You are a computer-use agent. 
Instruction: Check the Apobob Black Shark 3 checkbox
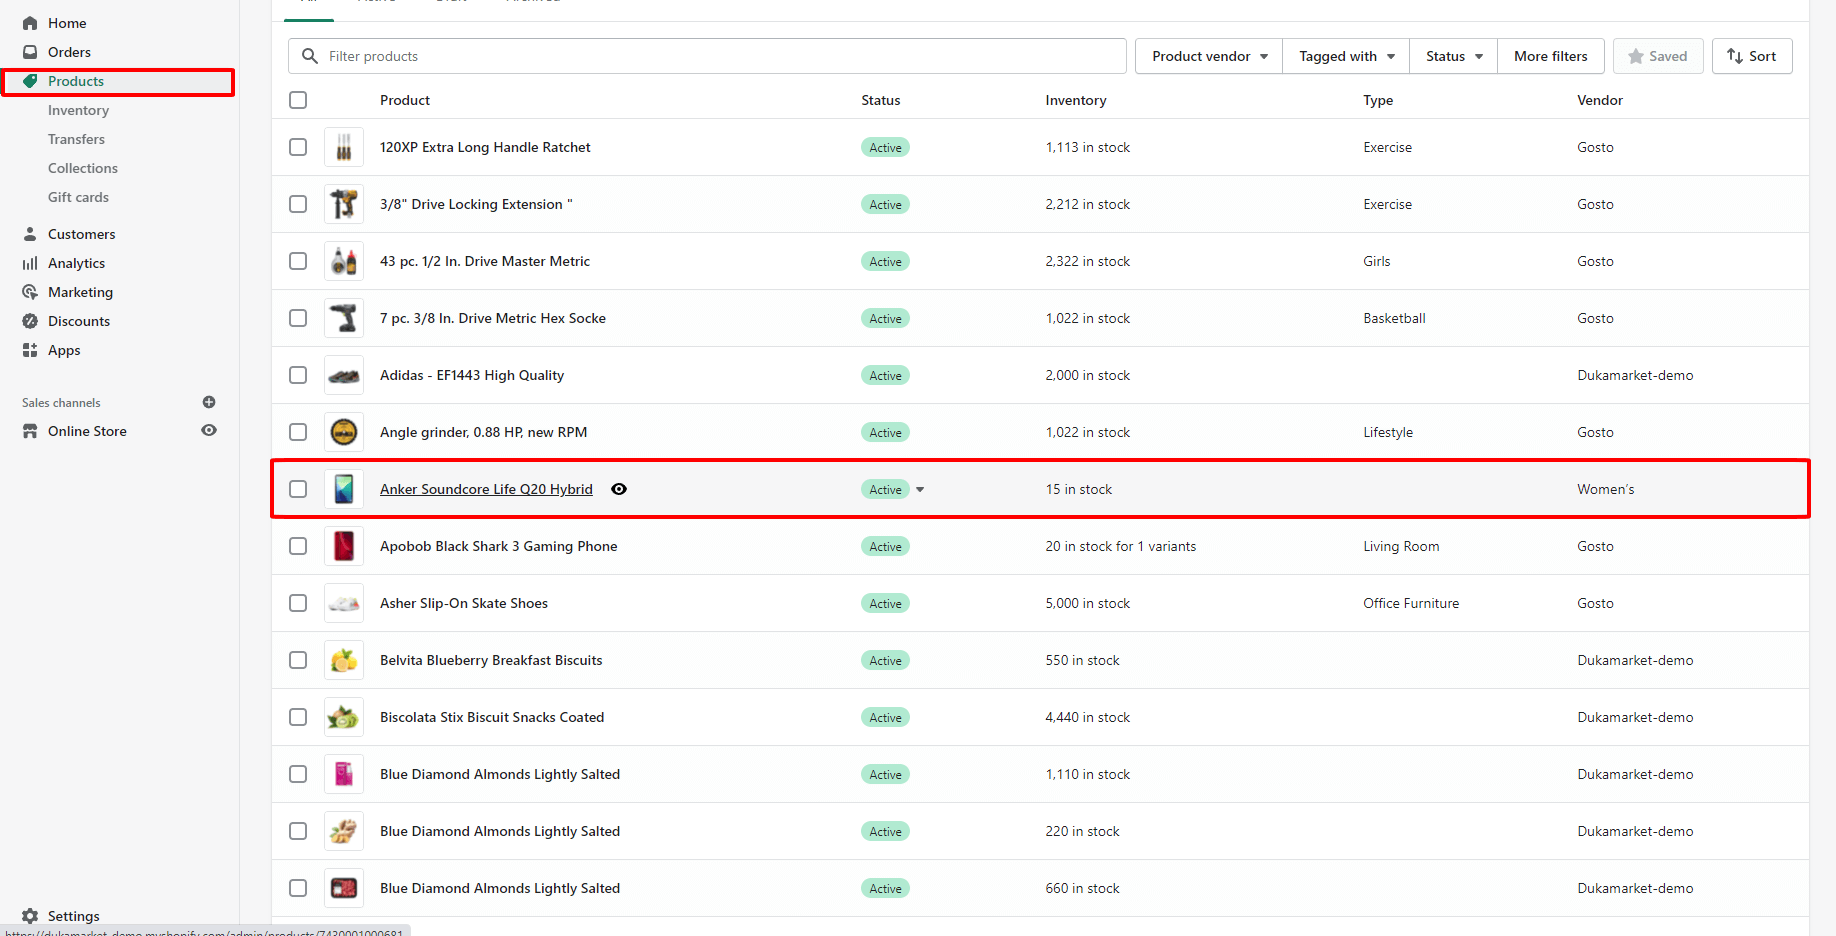click(x=298, y=546)
